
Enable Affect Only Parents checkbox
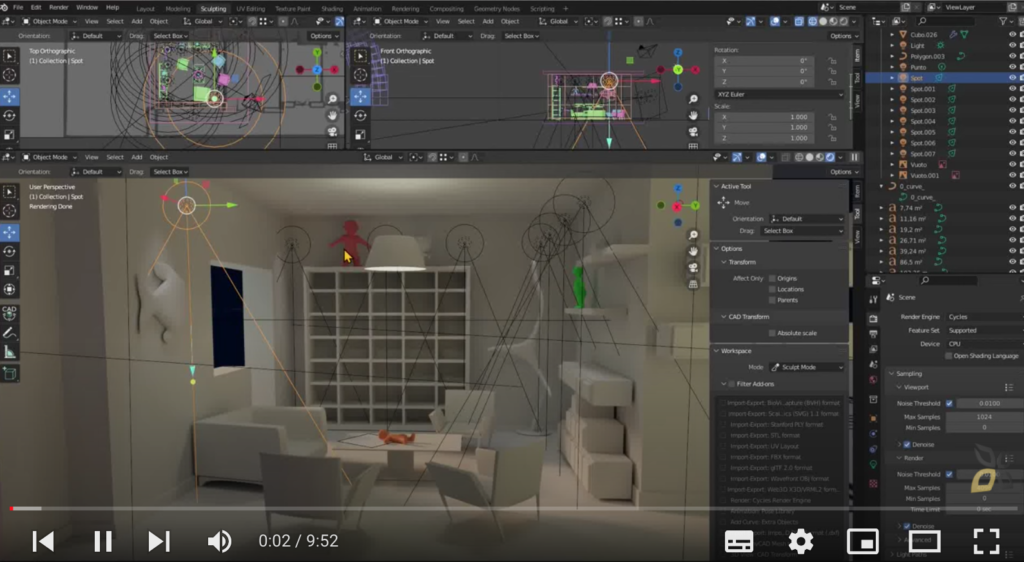click(x=772, y=300)
